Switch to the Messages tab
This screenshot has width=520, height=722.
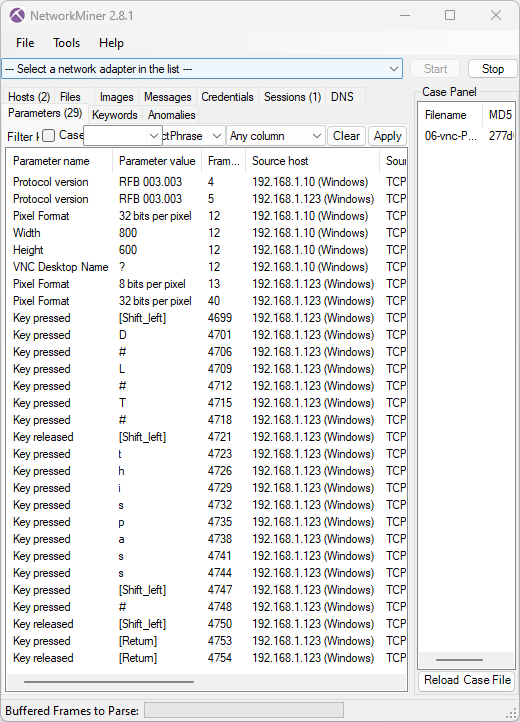pos(167,97)
